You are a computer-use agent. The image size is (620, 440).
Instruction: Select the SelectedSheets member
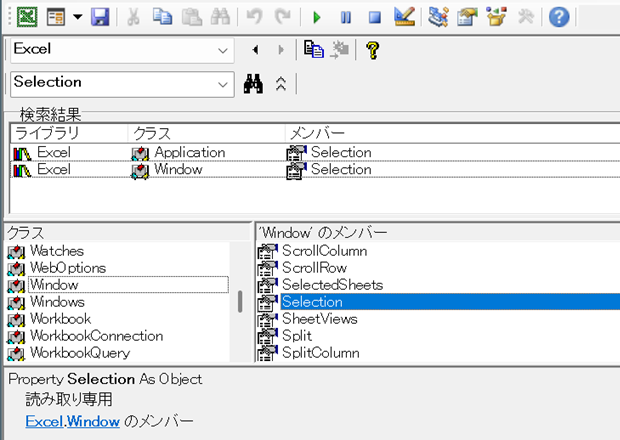[x=333, y=285]
